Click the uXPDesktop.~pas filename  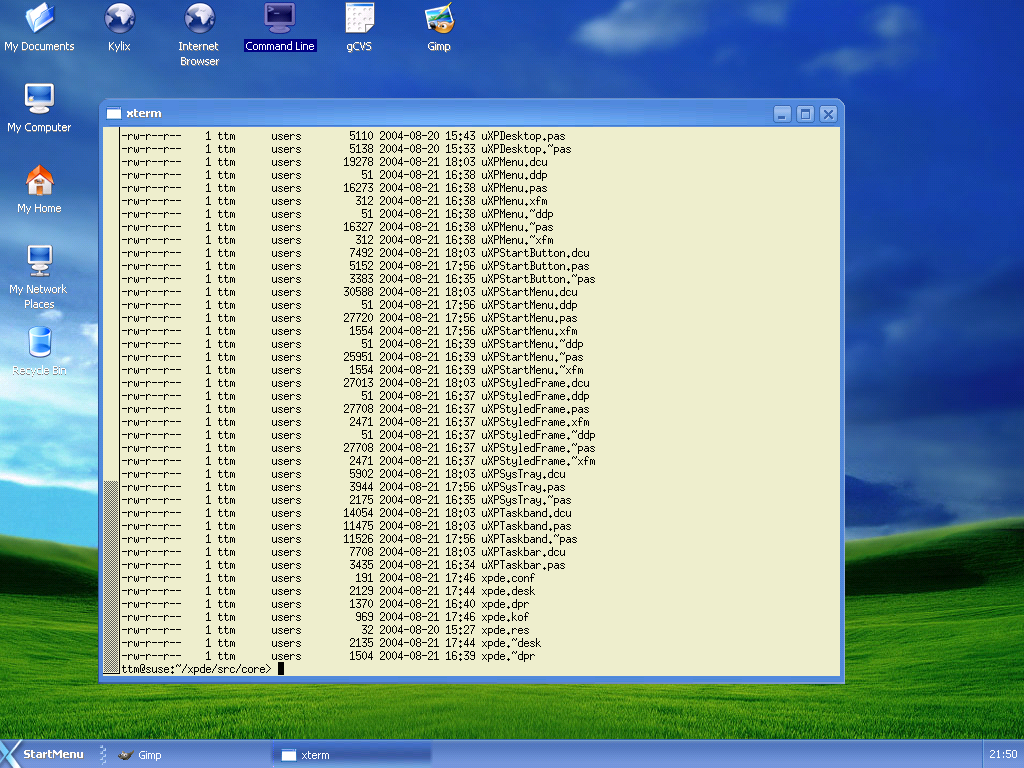526,149
